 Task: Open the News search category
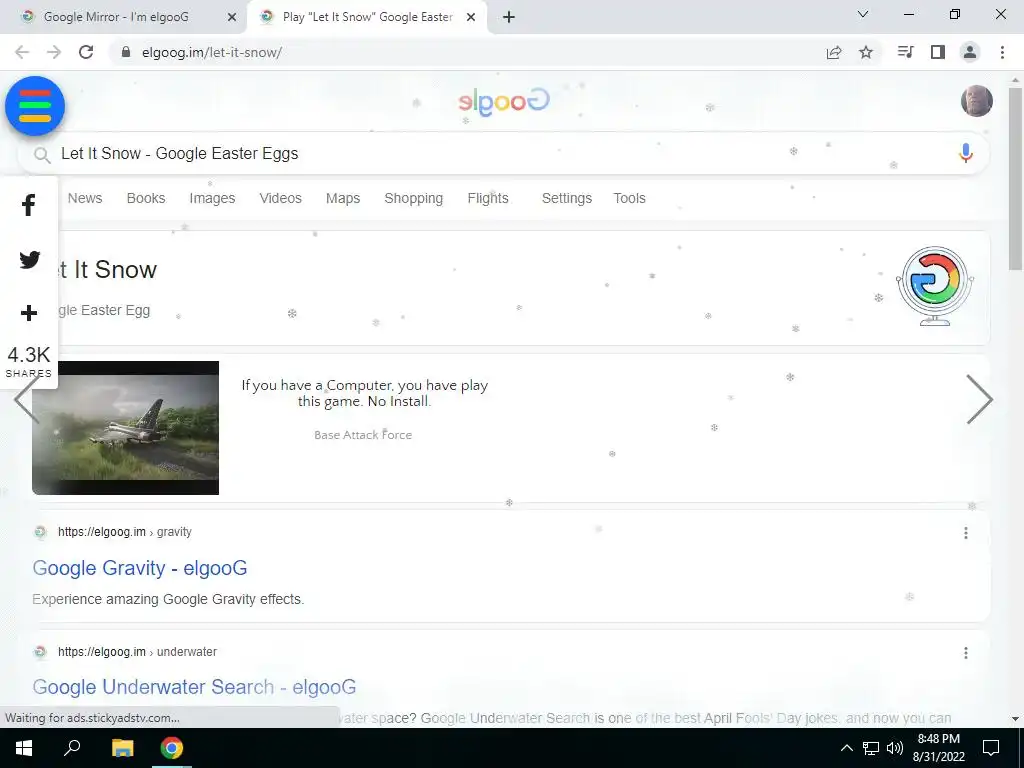coord(85,198)
